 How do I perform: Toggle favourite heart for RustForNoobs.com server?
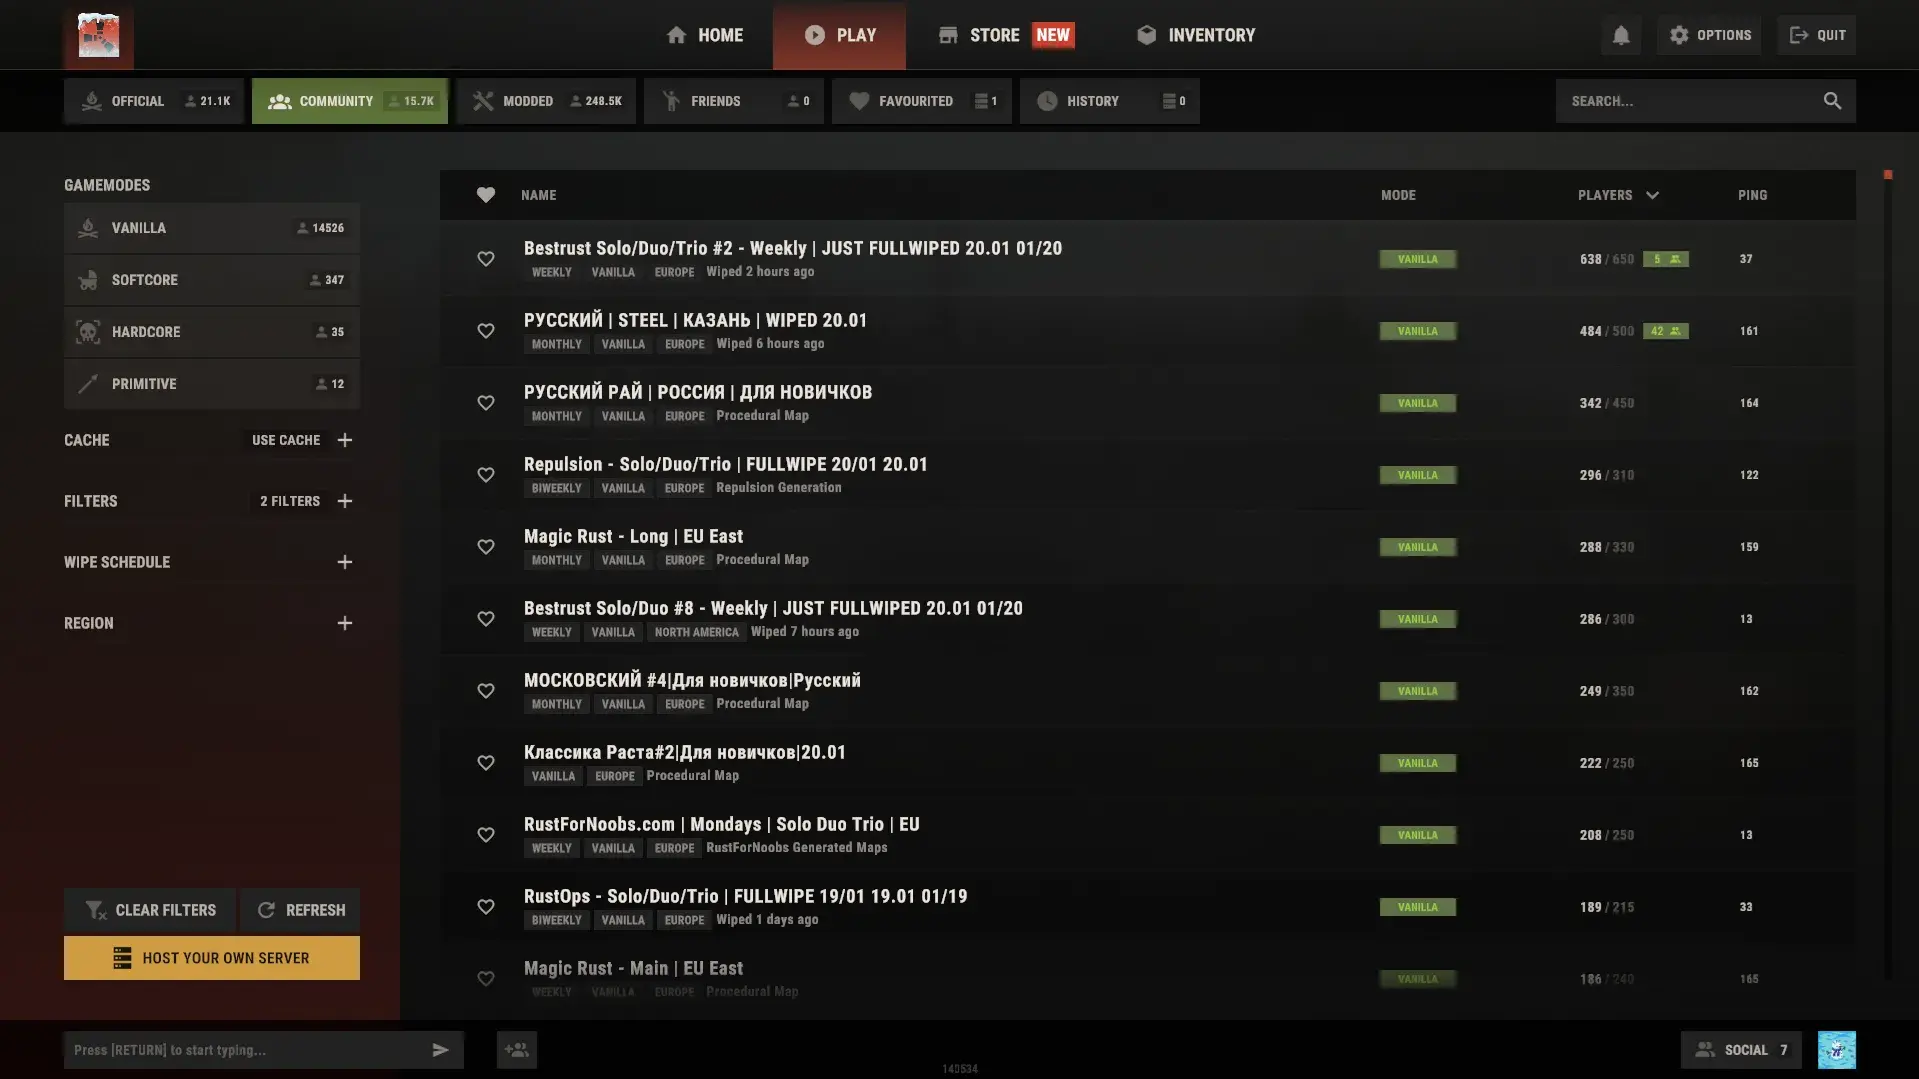coord(485,835)
